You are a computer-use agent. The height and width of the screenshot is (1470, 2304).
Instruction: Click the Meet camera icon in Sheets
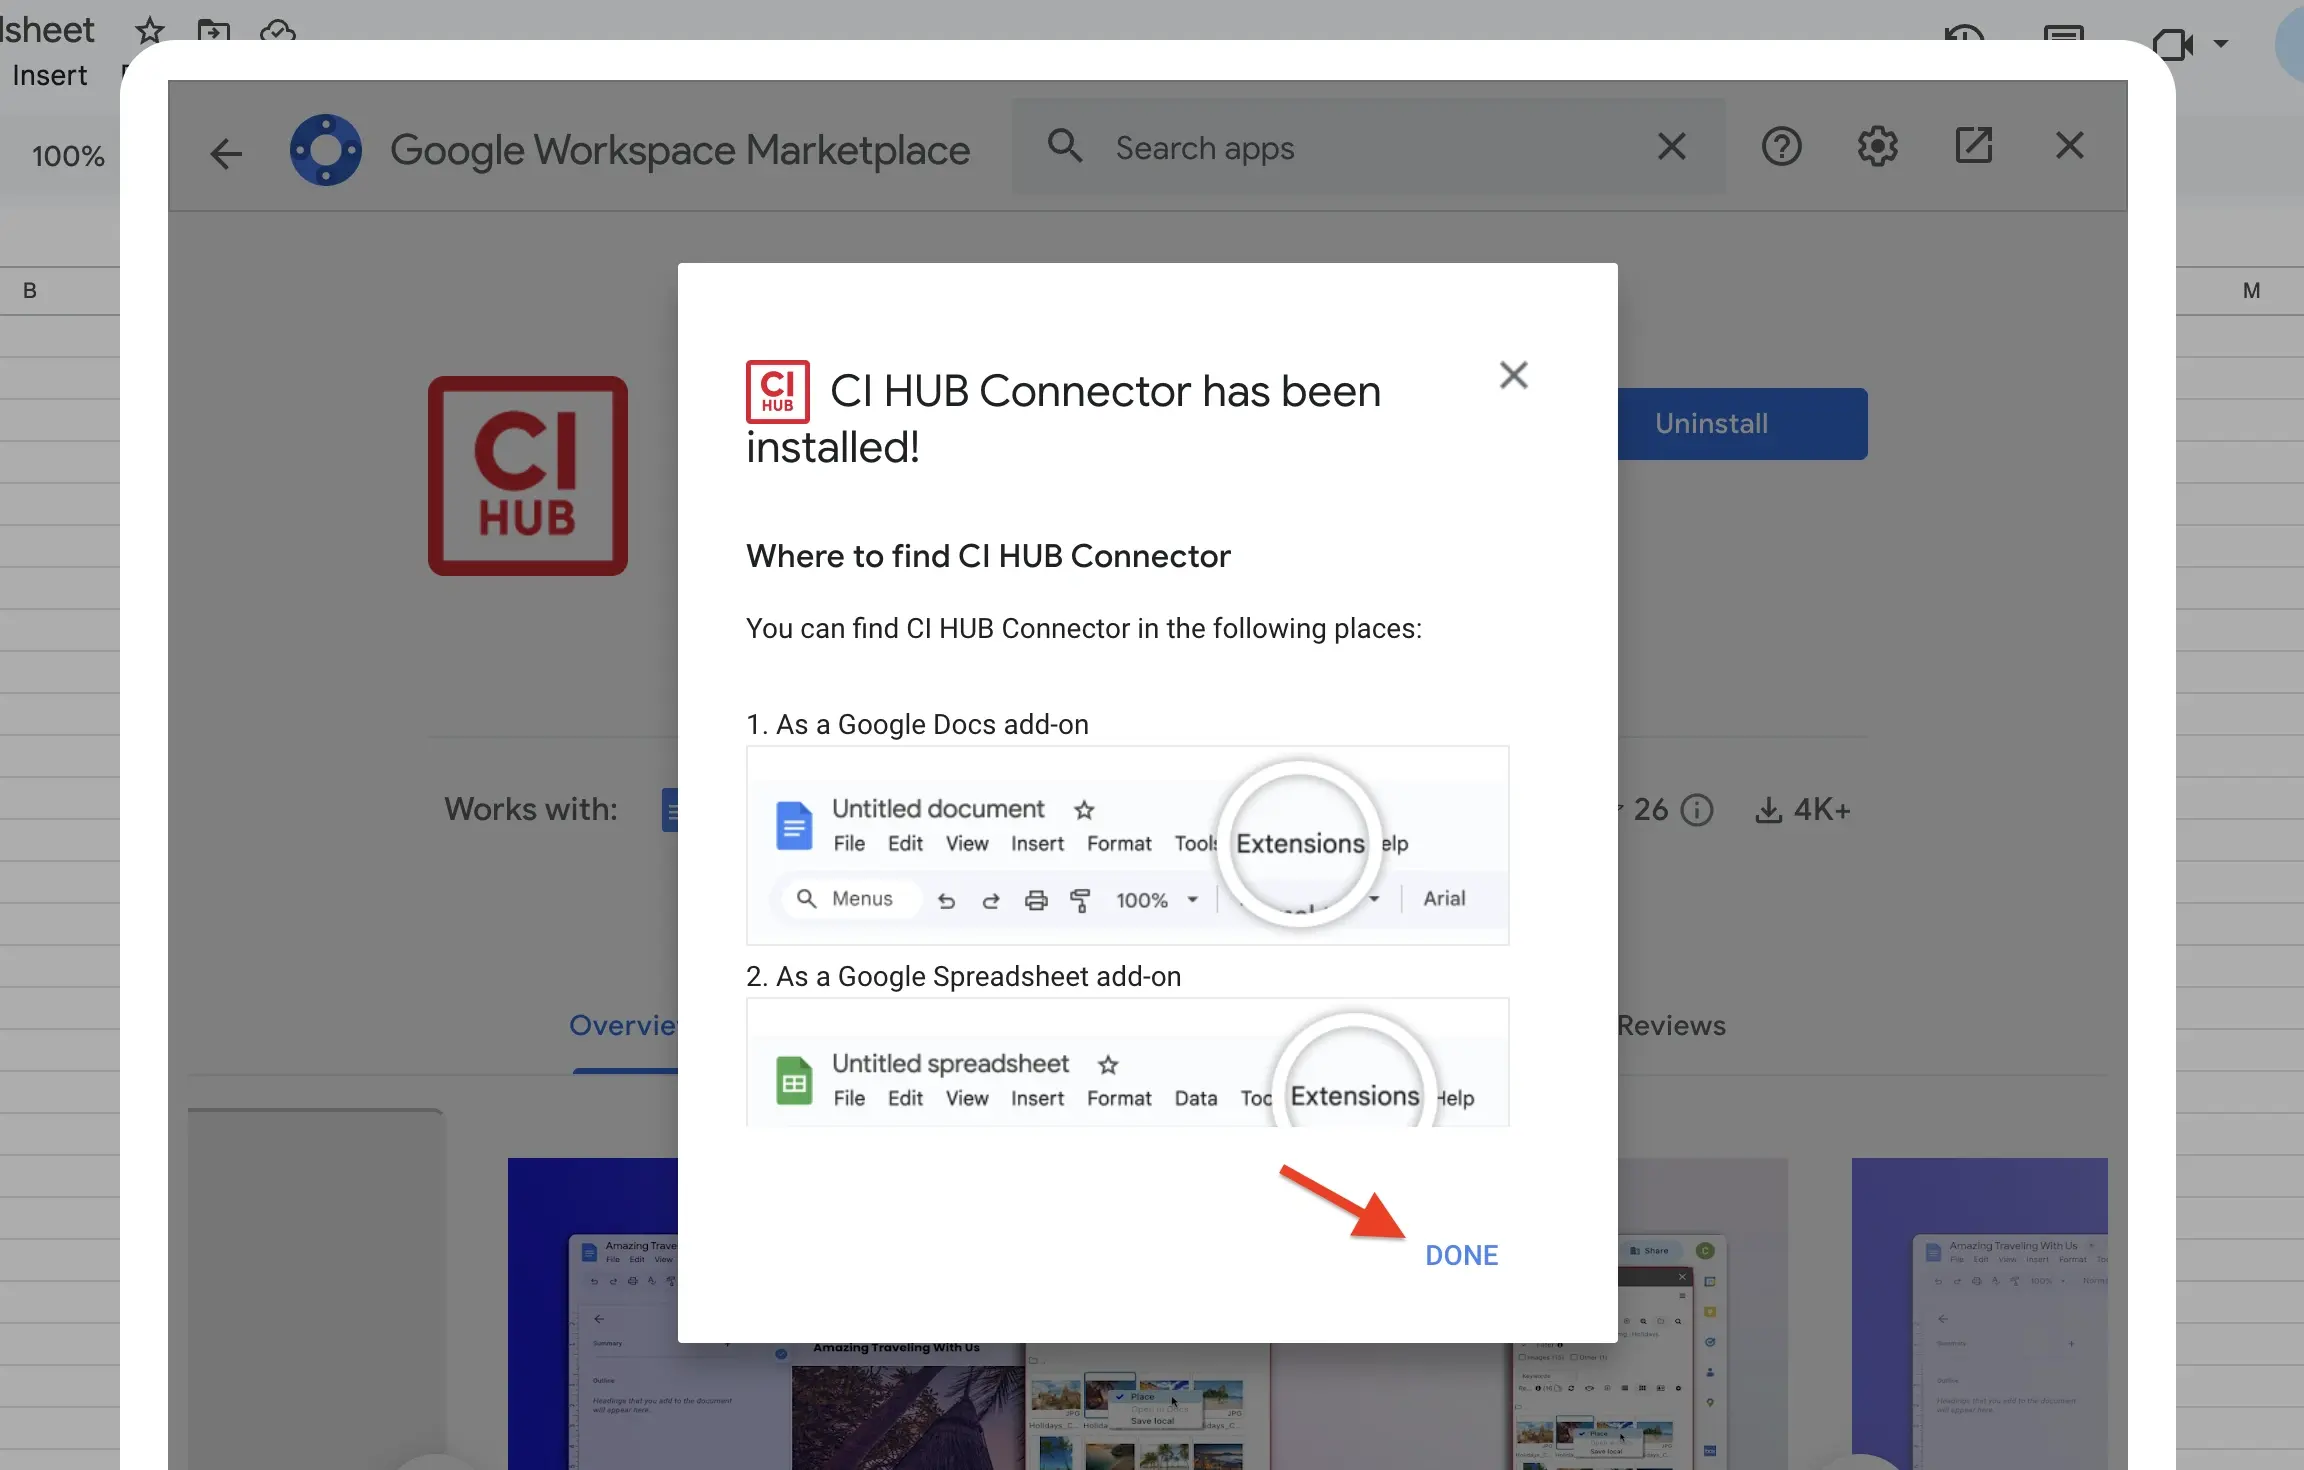(x=2172, y=44)
